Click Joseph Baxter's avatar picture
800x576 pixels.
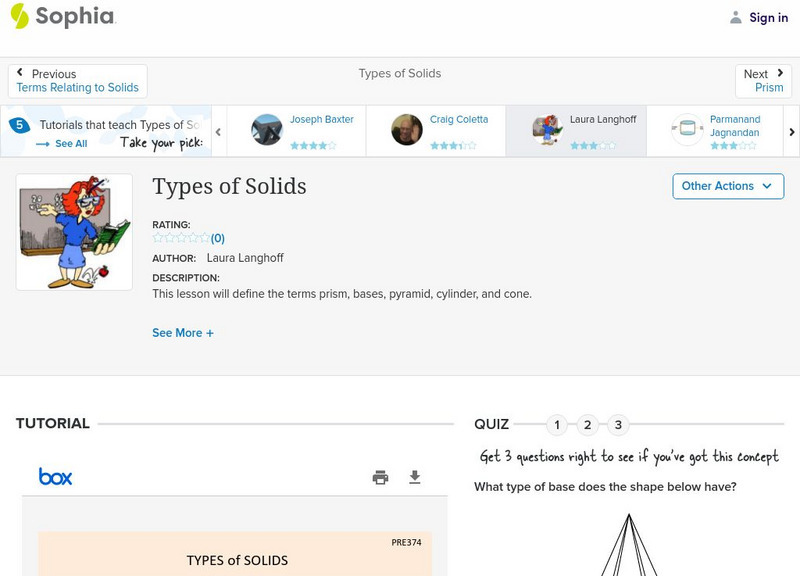[x=267, y=130]
